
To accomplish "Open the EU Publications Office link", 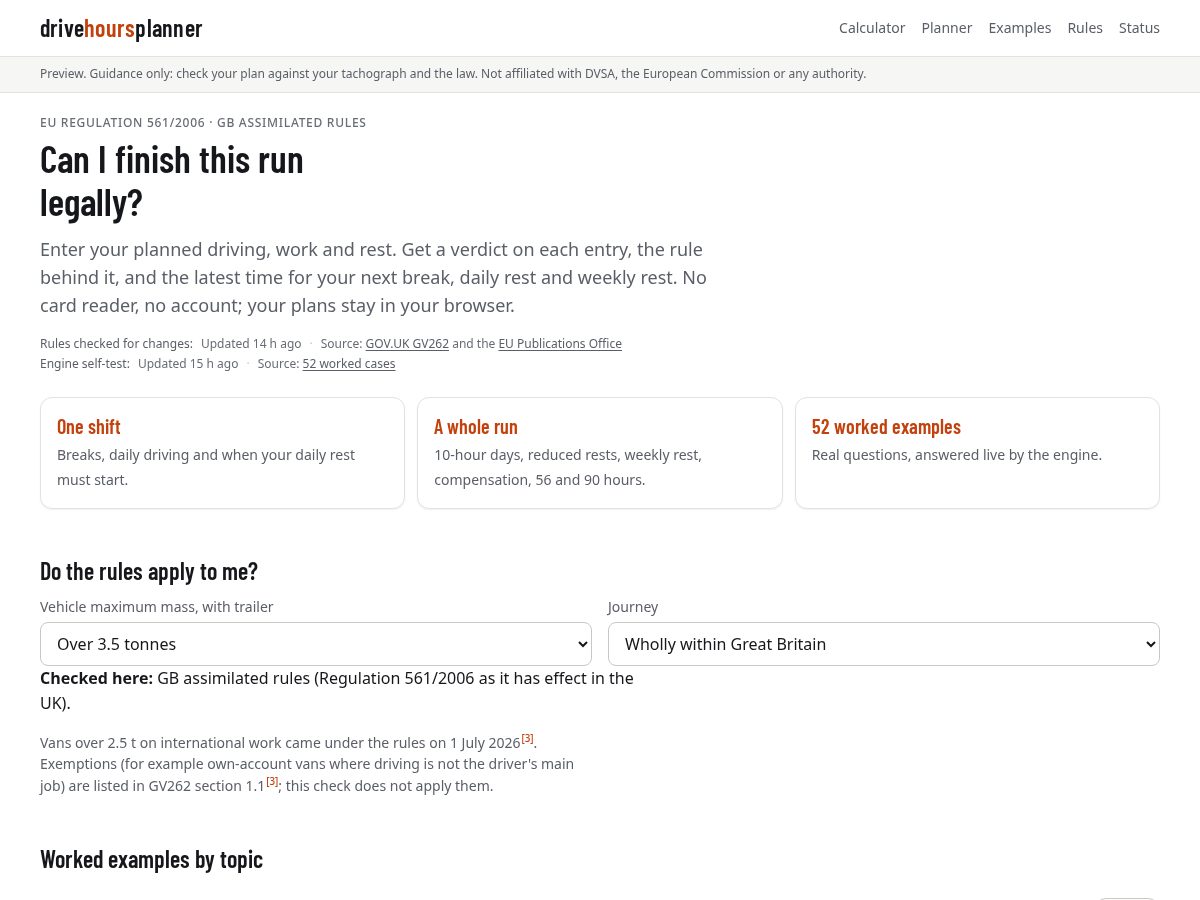I will click(x=560, y=344).
